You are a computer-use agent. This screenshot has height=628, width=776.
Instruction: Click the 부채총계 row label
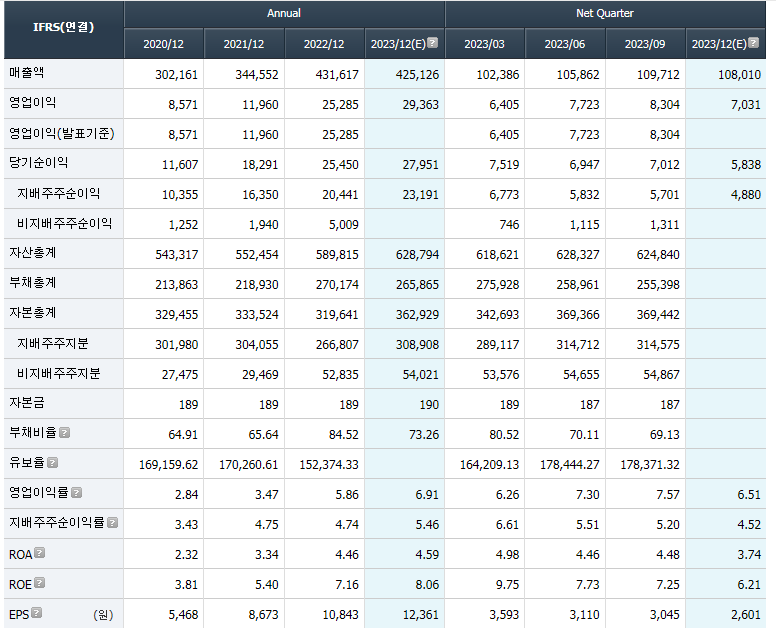[33, 283]
